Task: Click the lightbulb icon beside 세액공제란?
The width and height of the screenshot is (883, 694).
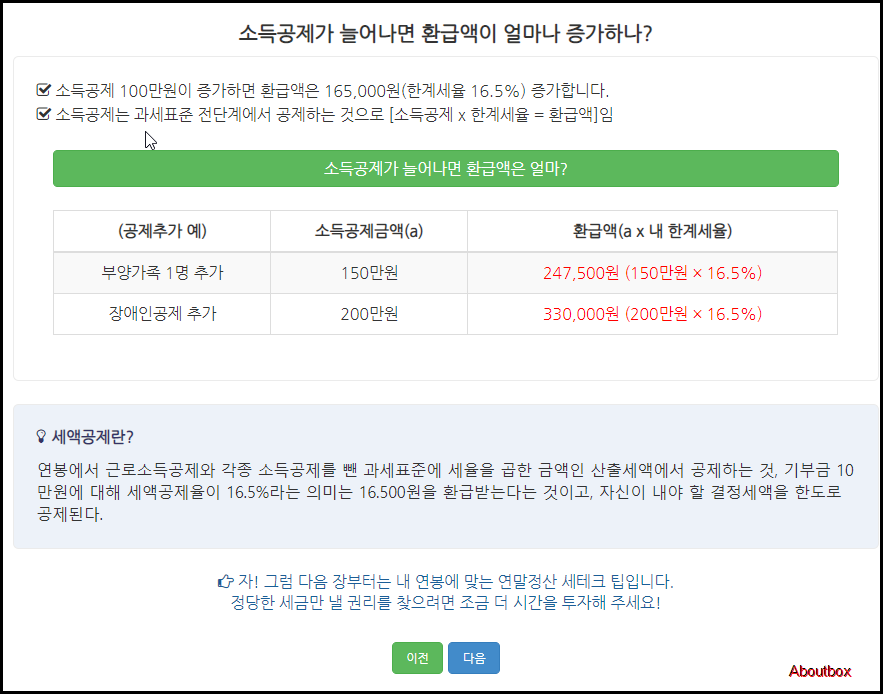Action: pyautogui.click(x=41, y=436)
